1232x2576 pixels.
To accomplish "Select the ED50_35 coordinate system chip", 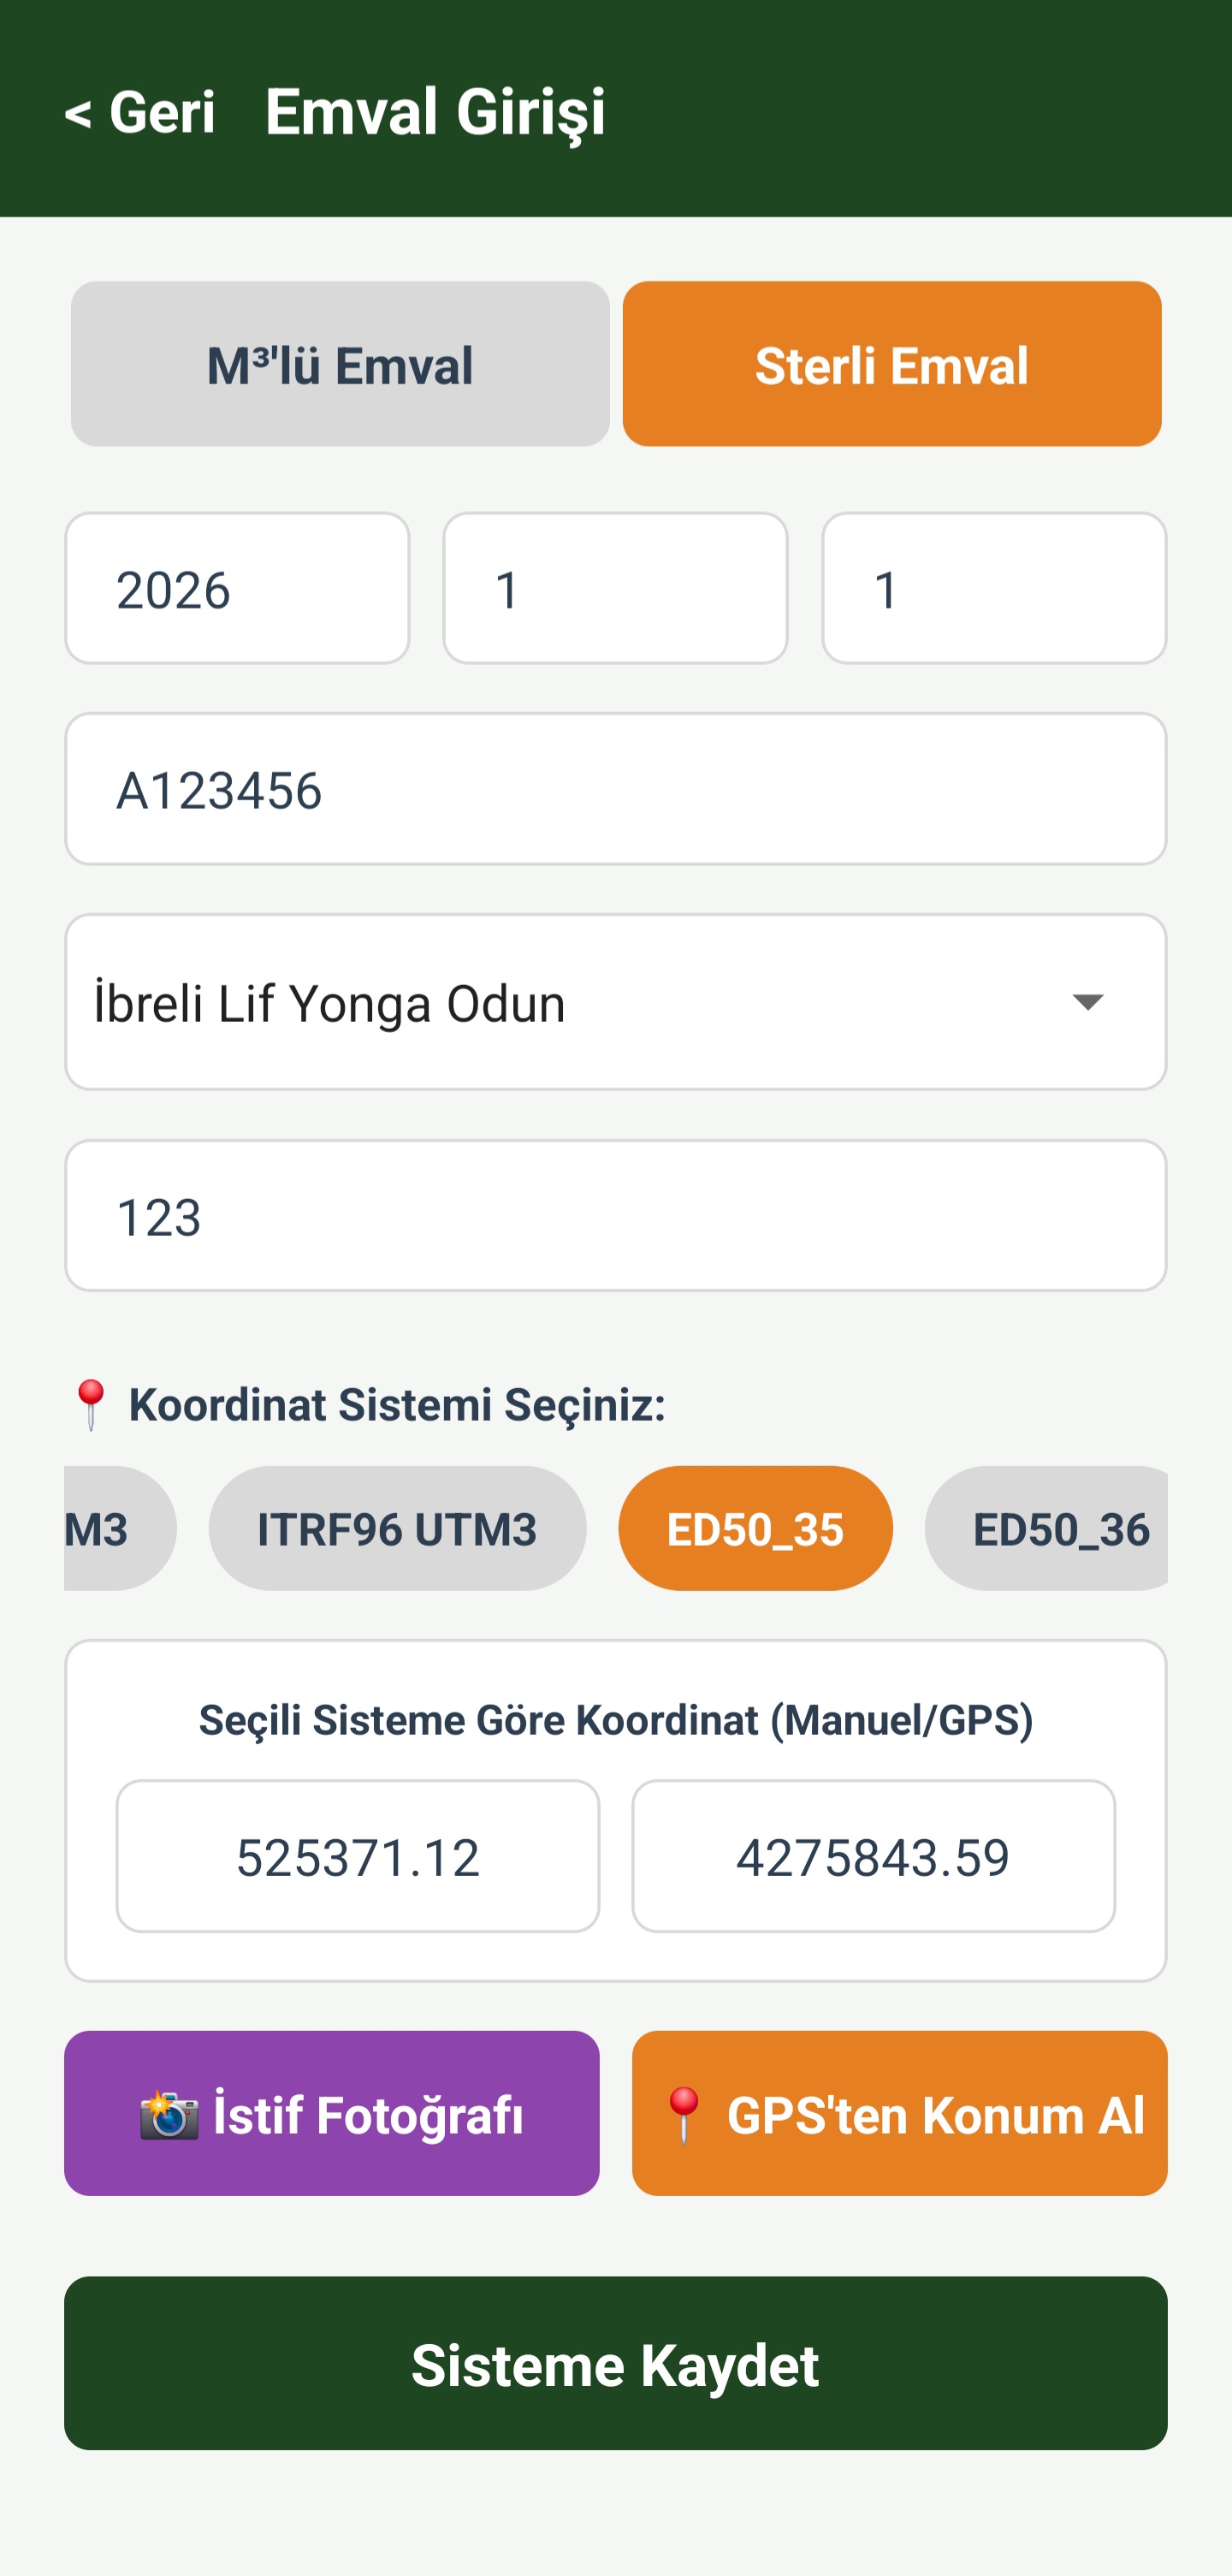I will (755, 1529).
